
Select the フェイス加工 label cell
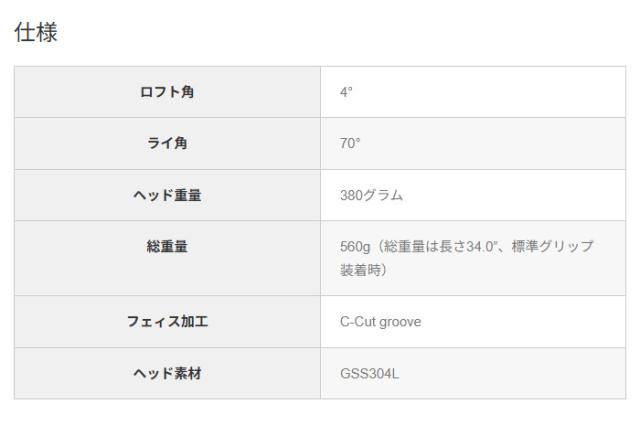point(167,322)
